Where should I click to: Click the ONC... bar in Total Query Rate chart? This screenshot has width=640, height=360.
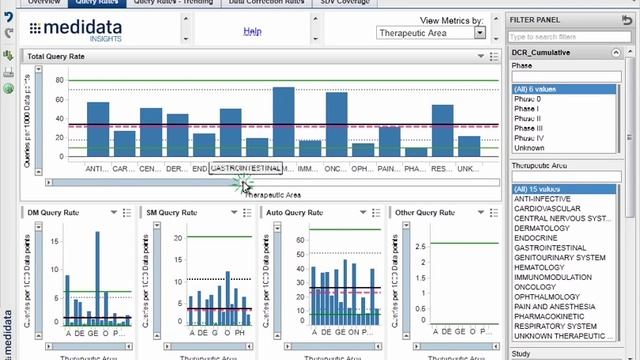pos(337,124)
